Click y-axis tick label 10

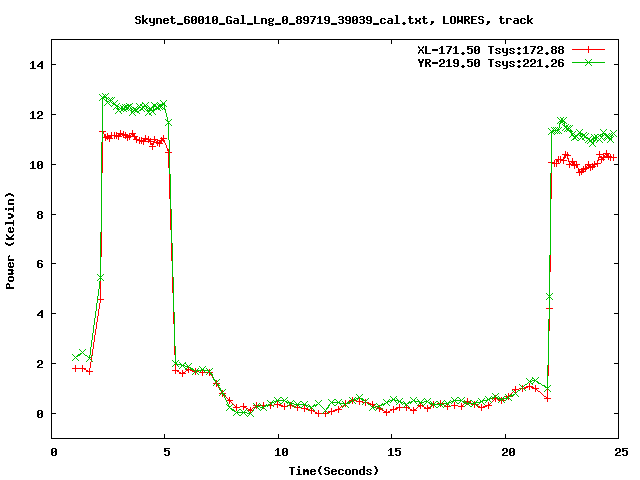click(x=36, y=164)
